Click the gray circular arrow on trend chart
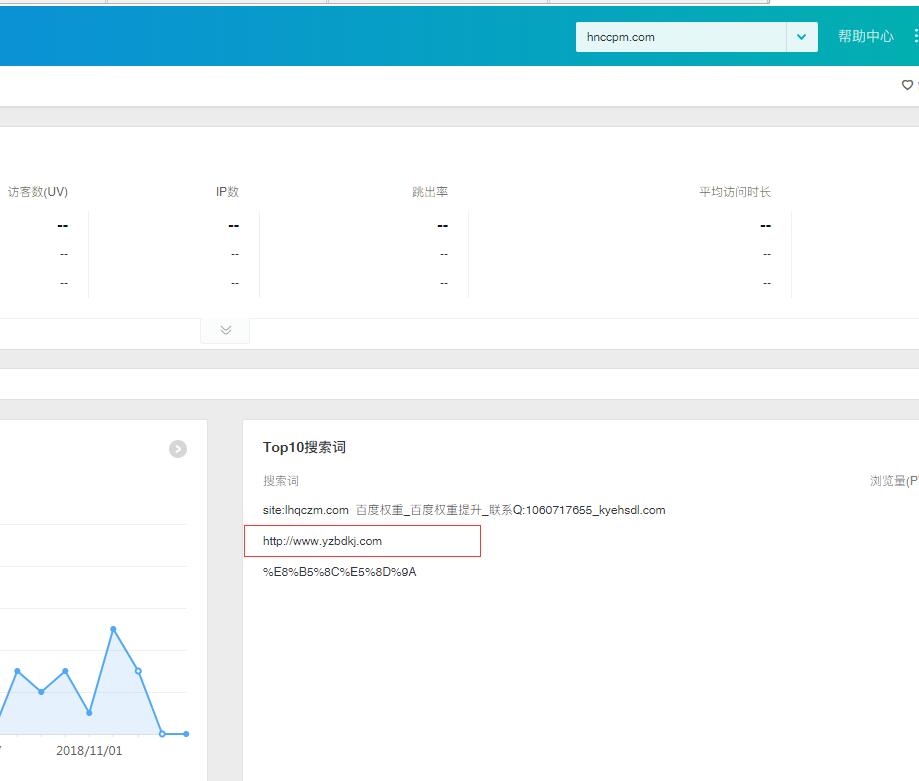The image size is (919, 781). [178, 449]
